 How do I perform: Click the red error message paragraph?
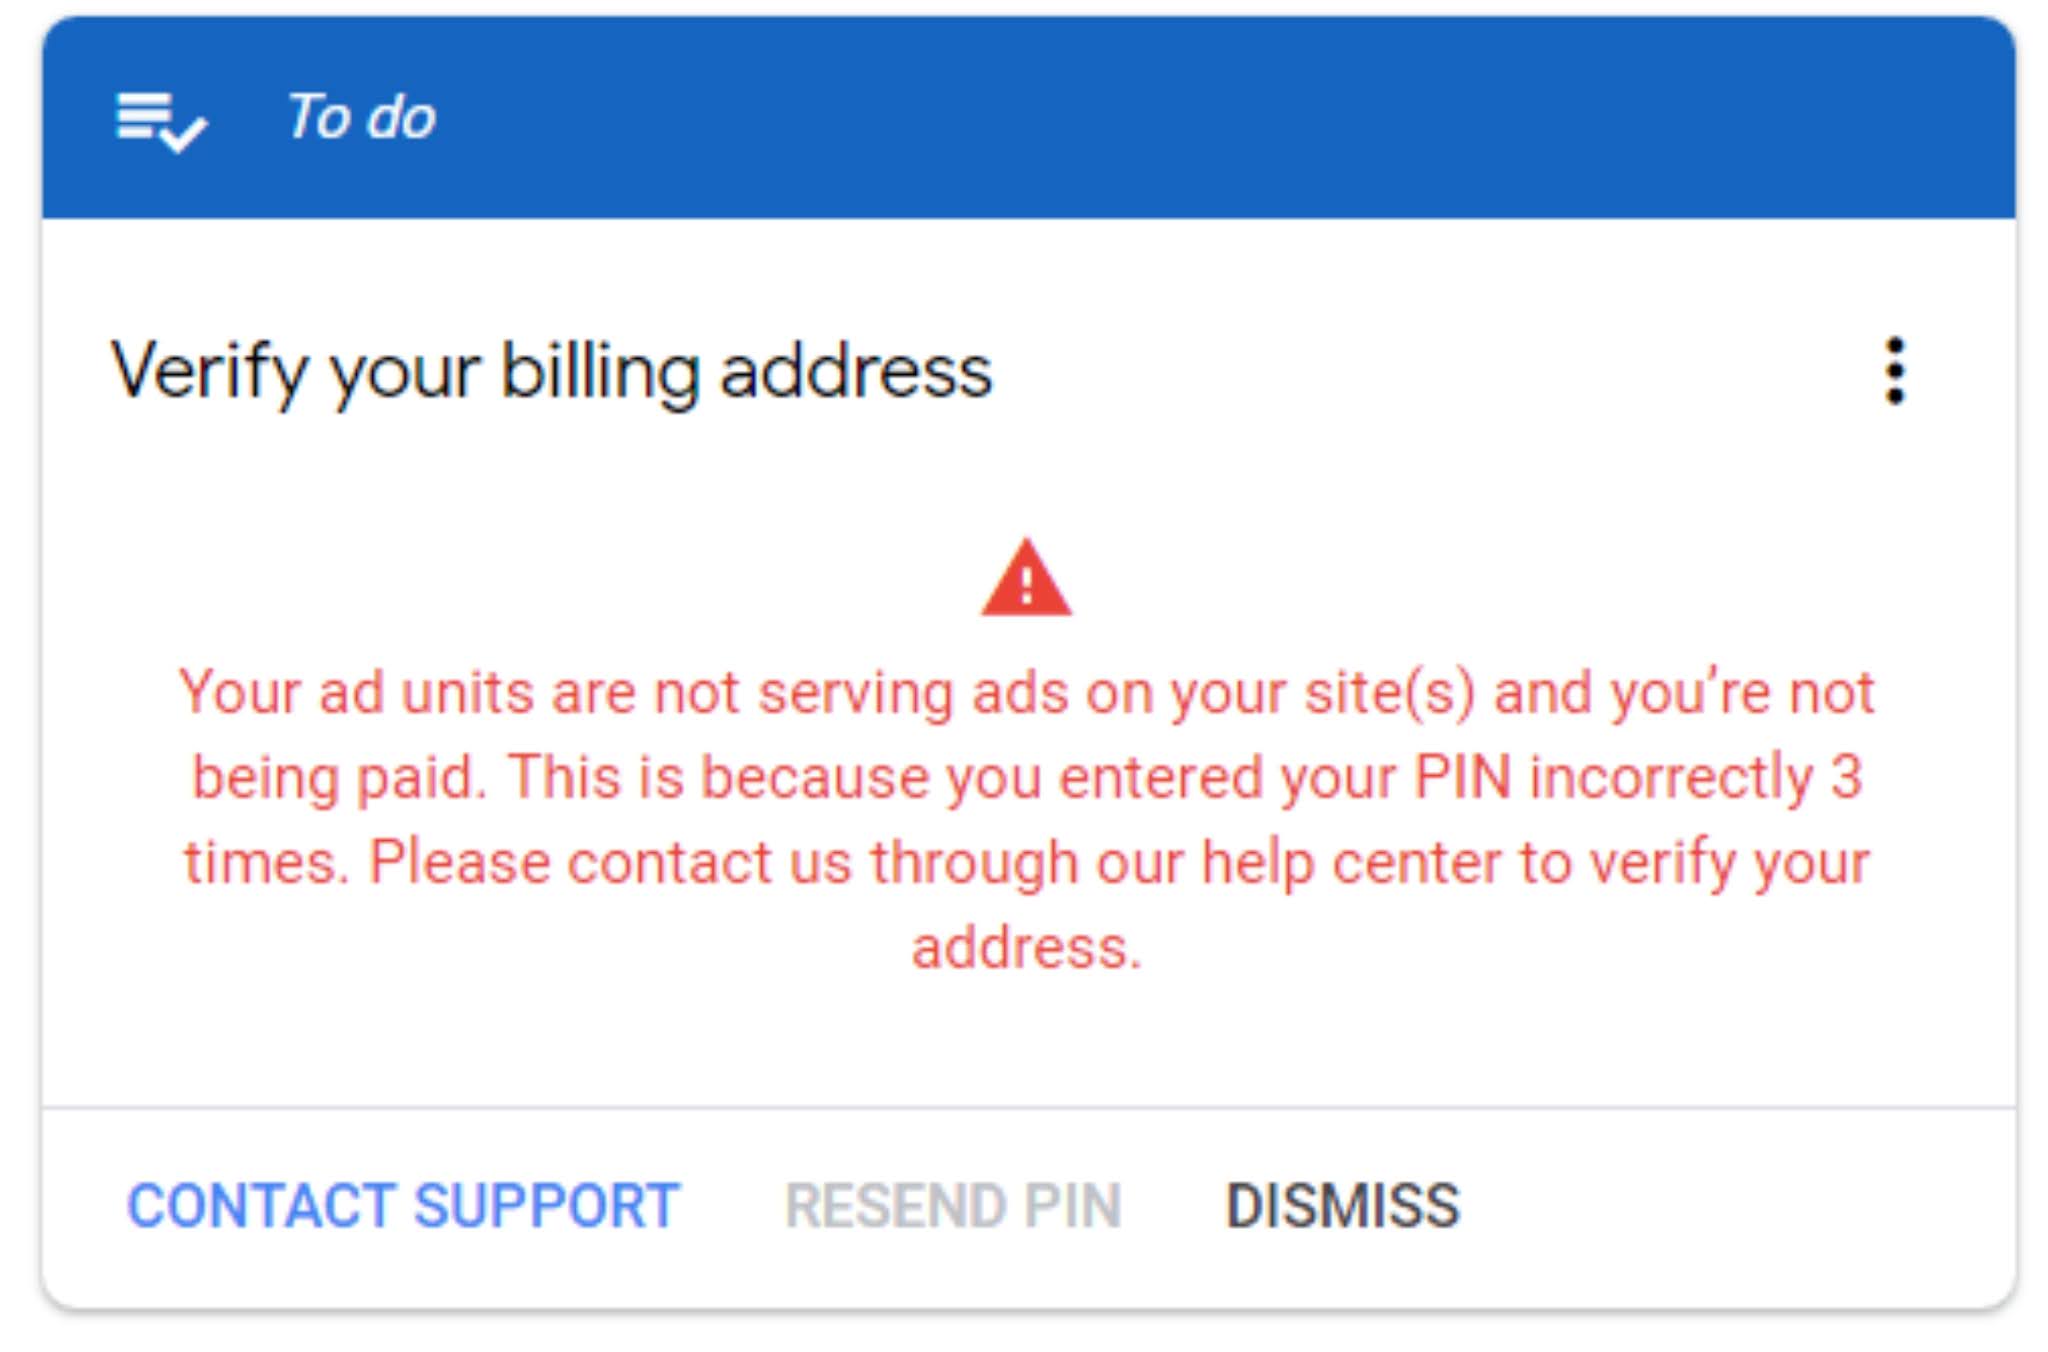click(x=1026, y=820)
